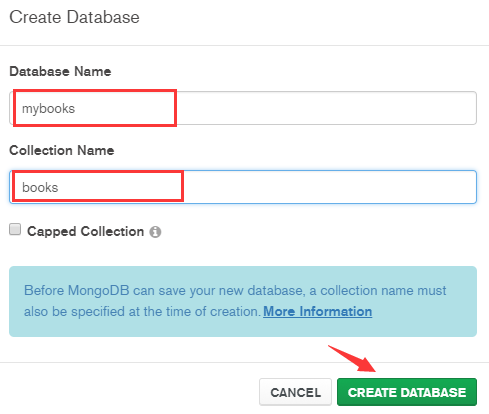Screen dimensions: 489x414
Task: Open the More Information link
Action: 318,311
